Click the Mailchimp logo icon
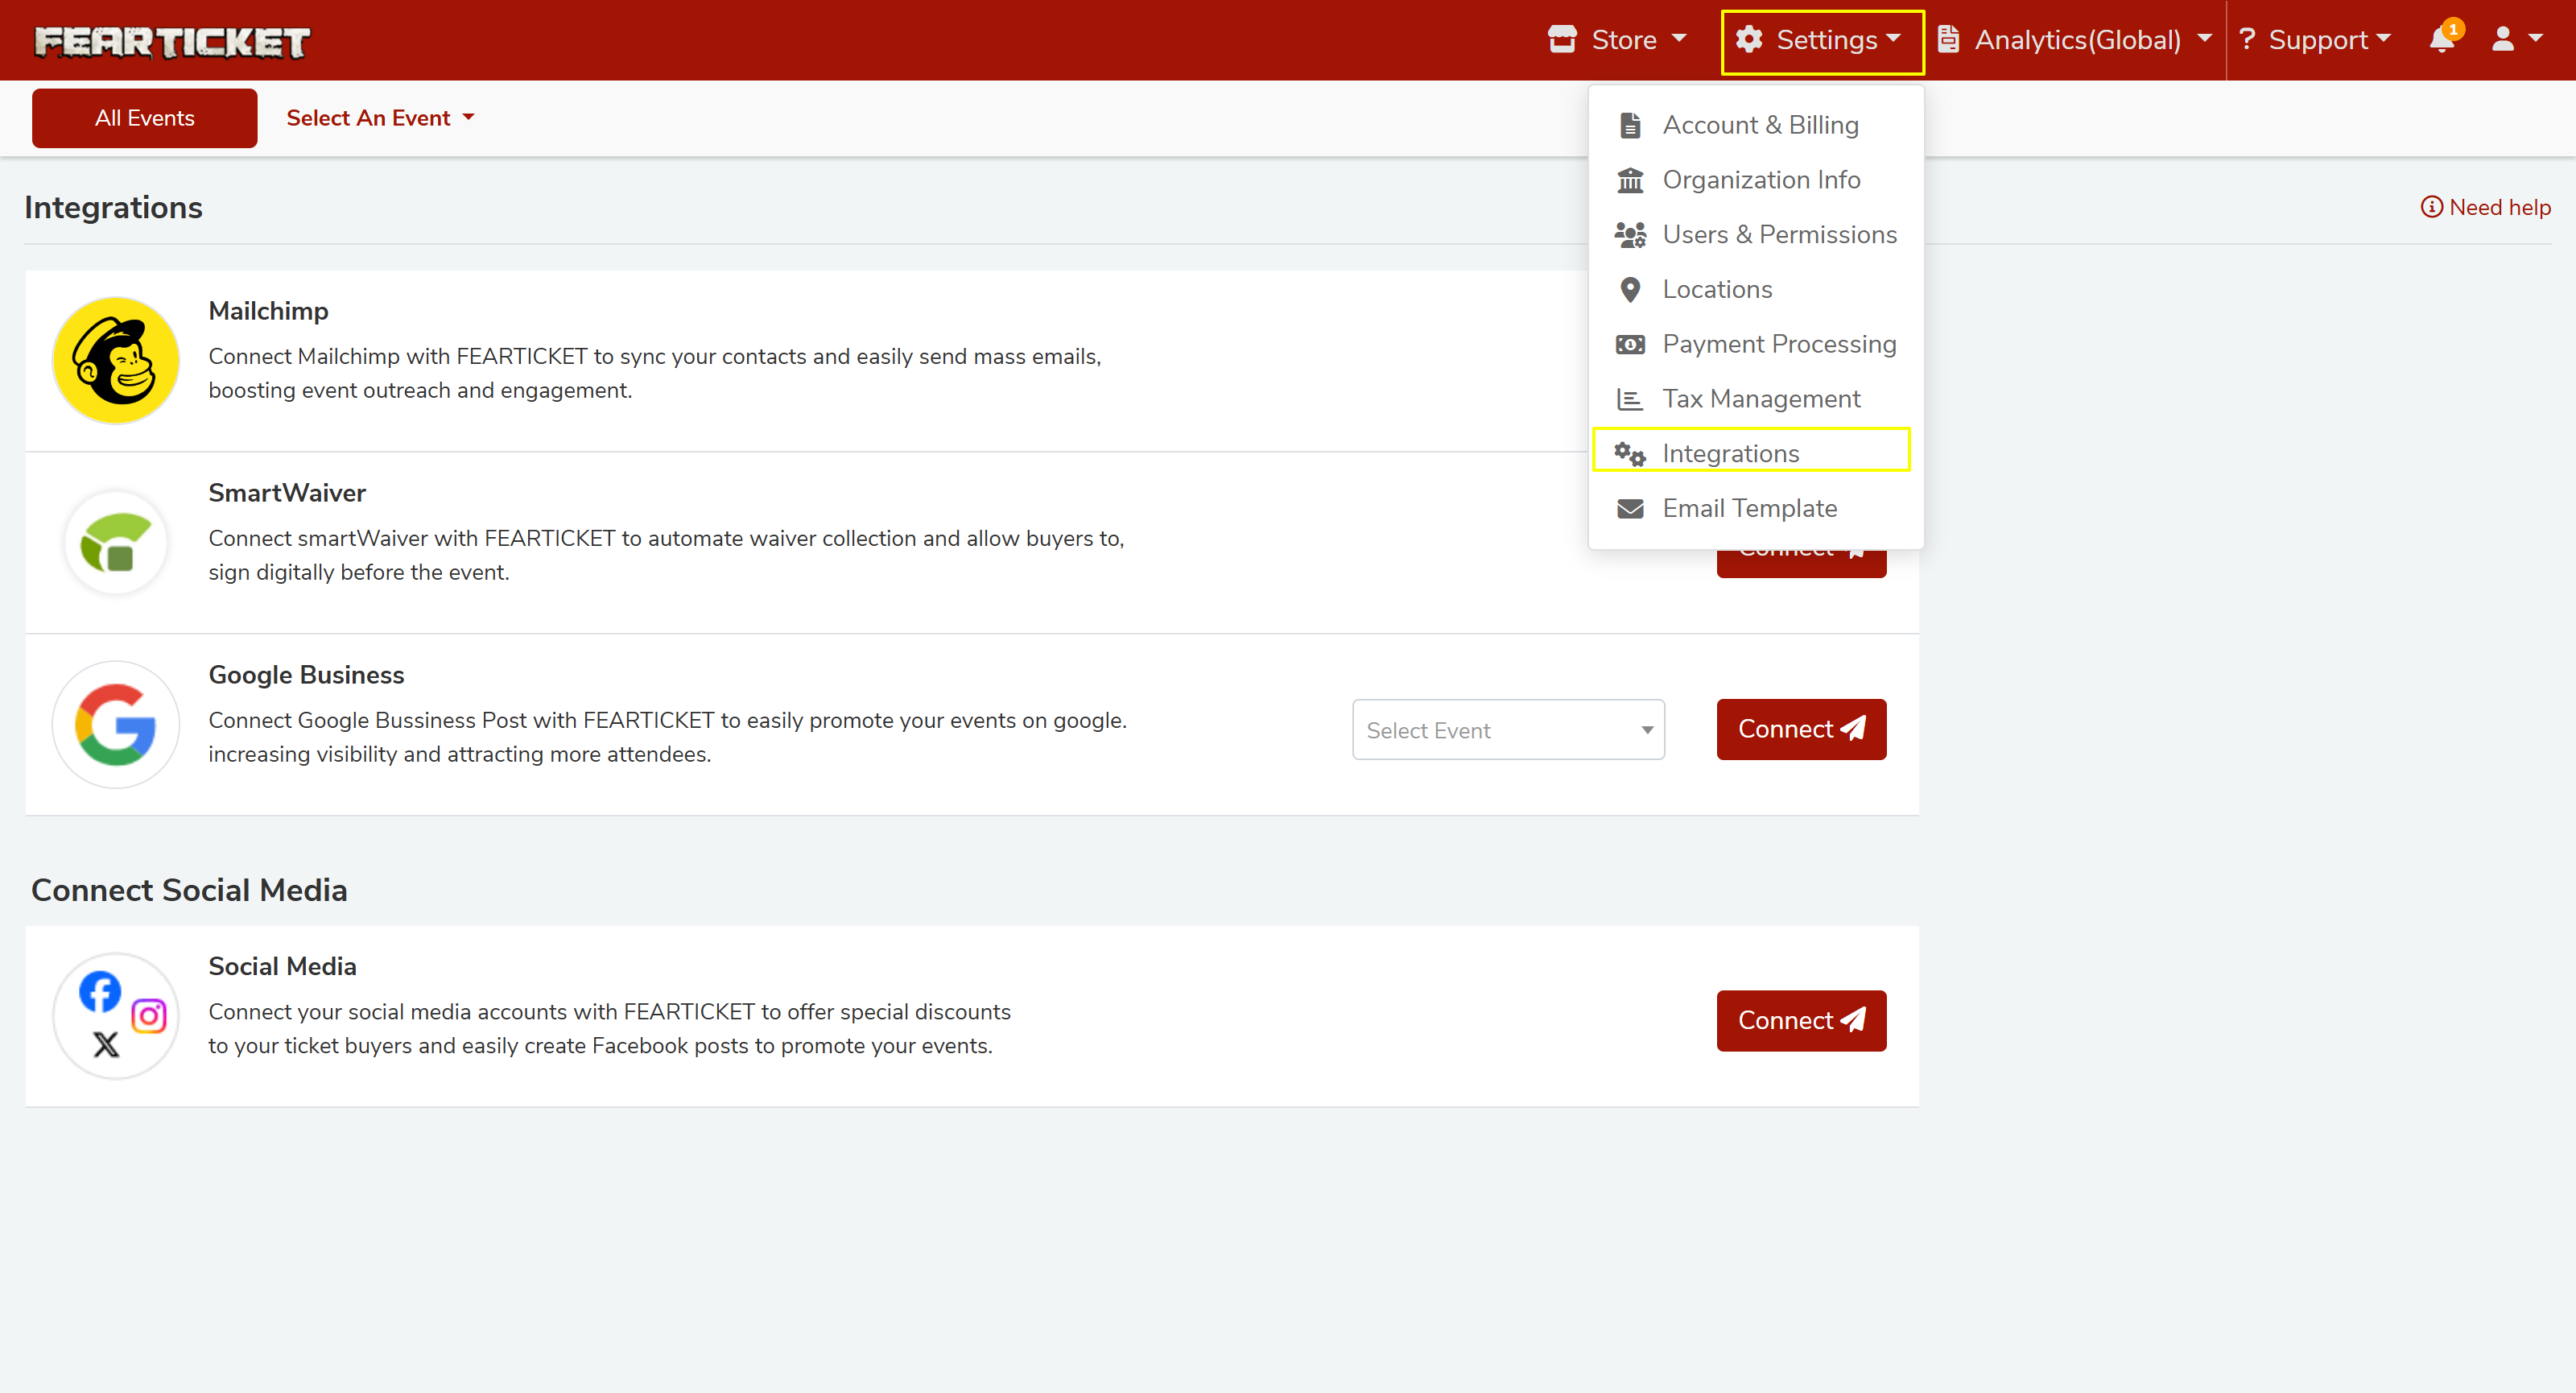The height and width of the screenshot is (1393, 2576). point(116,360)
